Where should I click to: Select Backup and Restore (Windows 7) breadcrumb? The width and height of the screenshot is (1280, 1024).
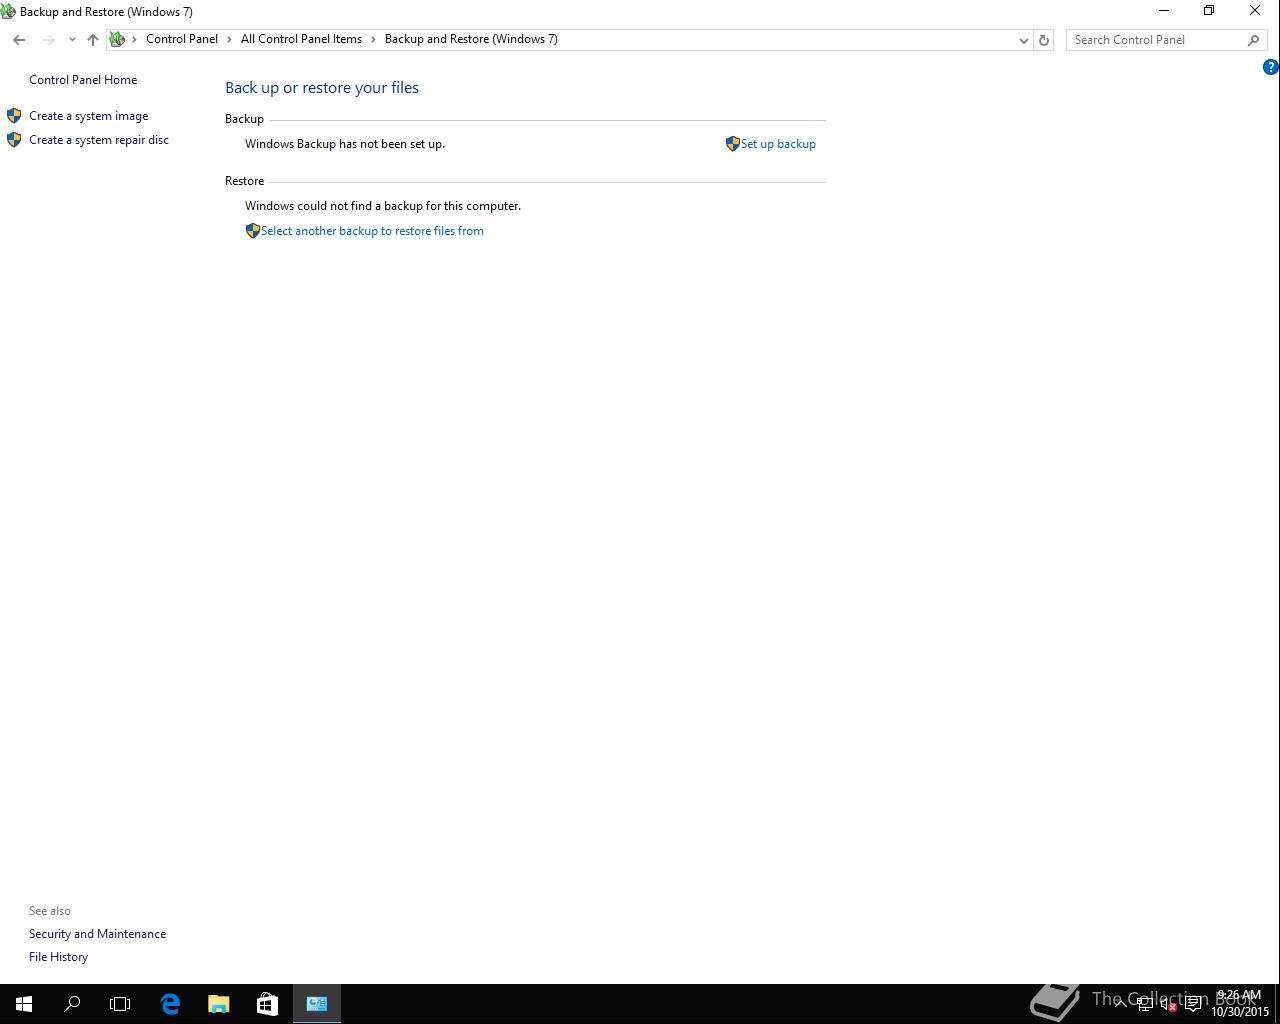tap(471, 39)
